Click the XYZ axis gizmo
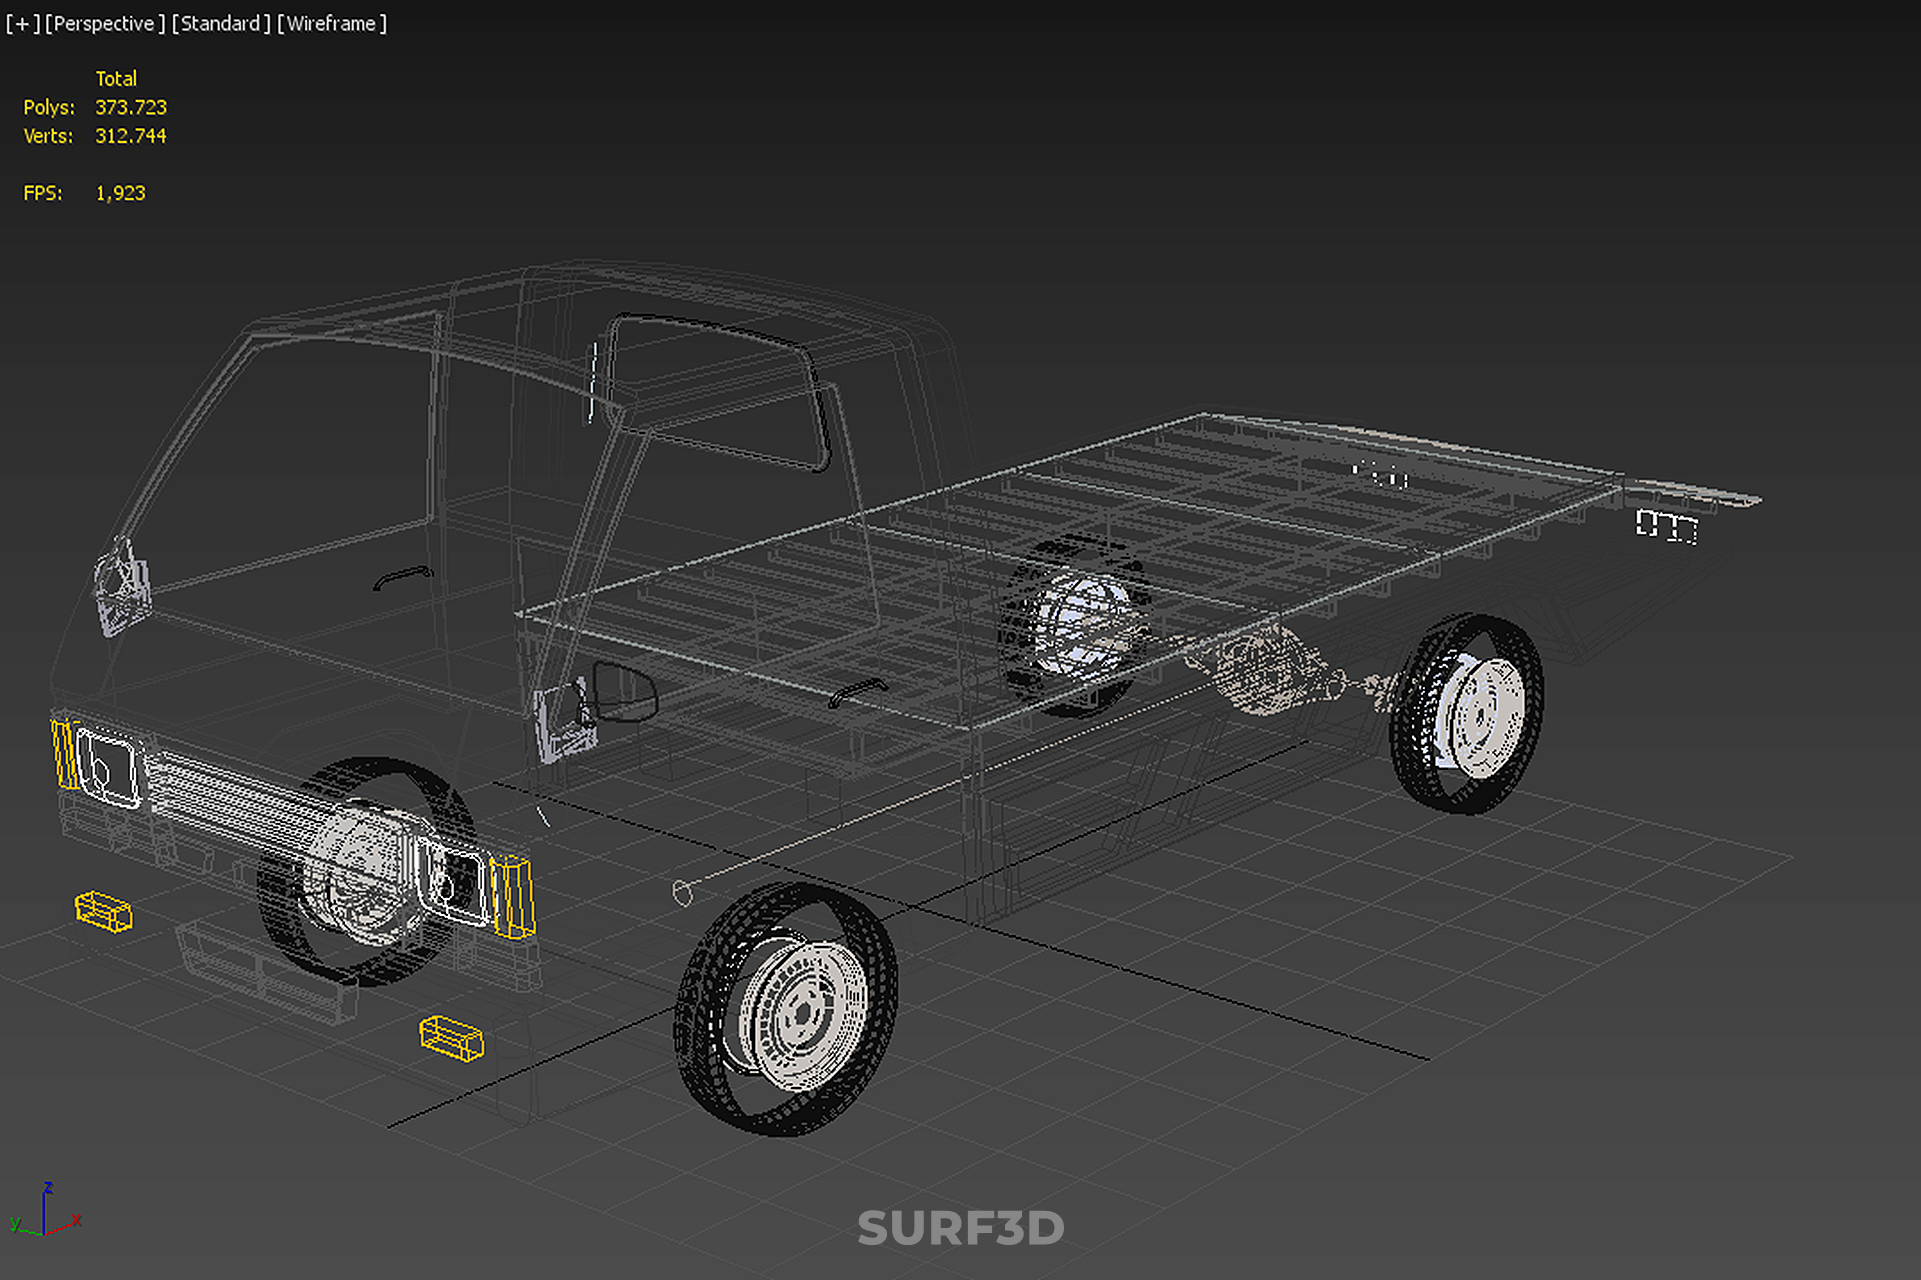Image resolution: width=1921 pixels, height=1280 pixels. 45,1212
